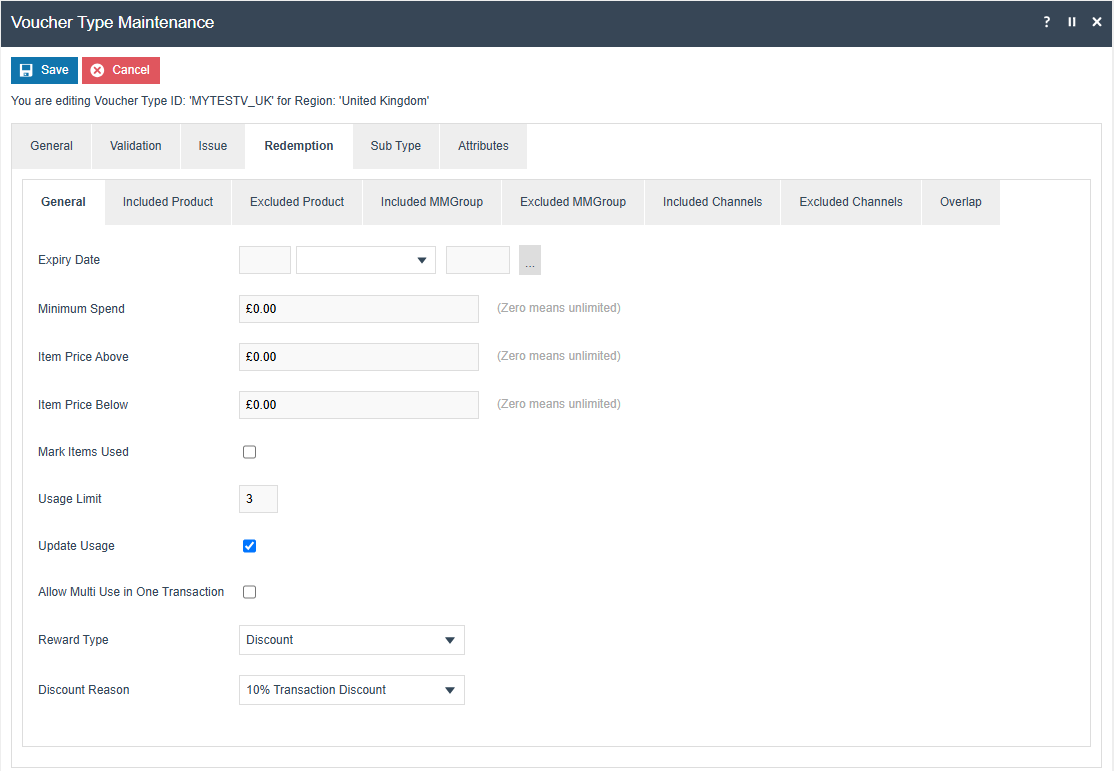The width and height of the screenshot is (1114, 771).
Task: Click 'Zero means unlimited' hint beside Minimum Spend
Action: (558, 308)
